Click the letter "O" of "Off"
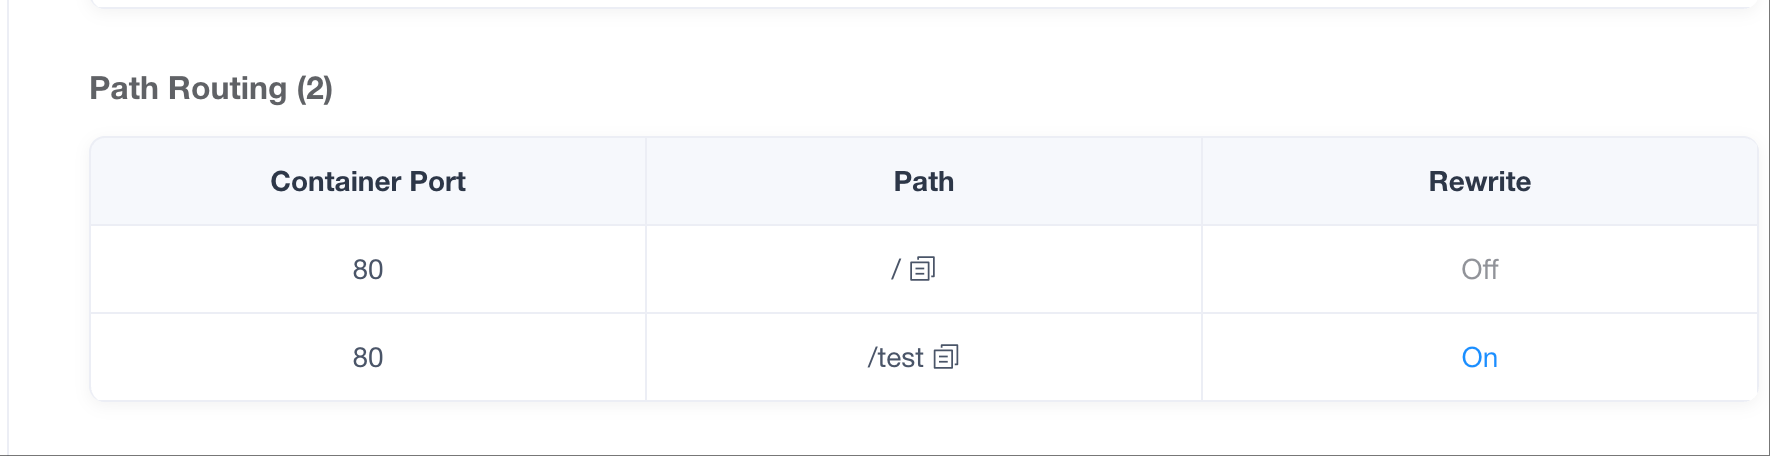This screenshot has height=456, width=1770. [1471, 269]
